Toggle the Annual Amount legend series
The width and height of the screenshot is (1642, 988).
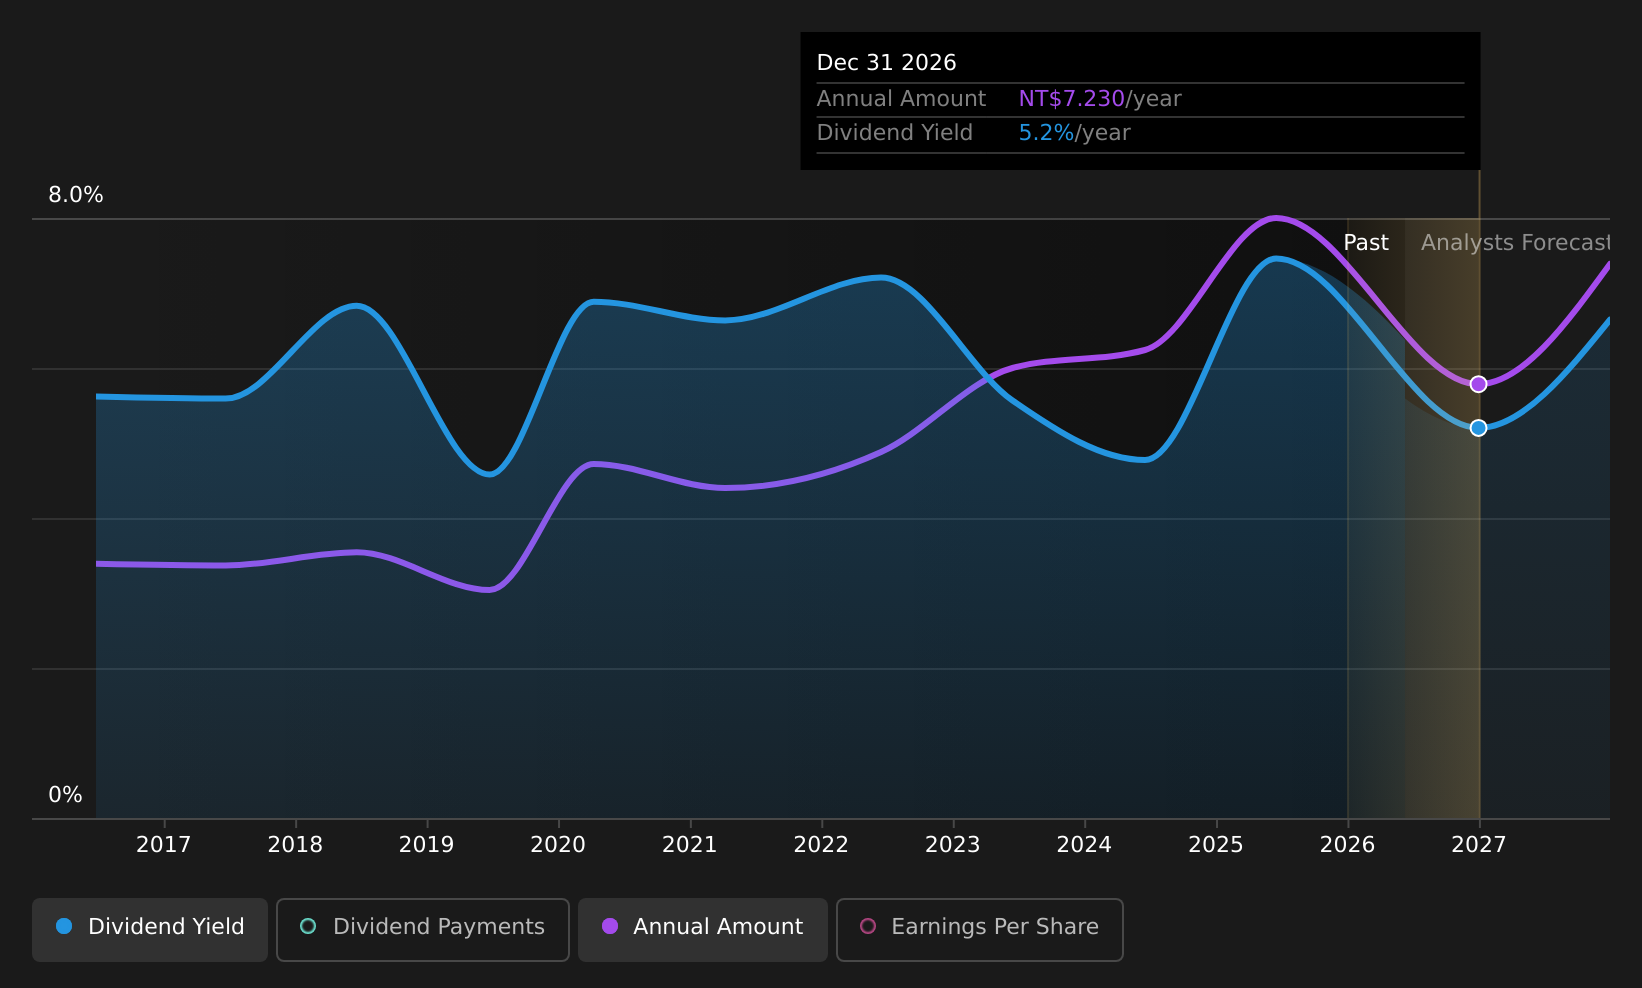pos(703,929)
